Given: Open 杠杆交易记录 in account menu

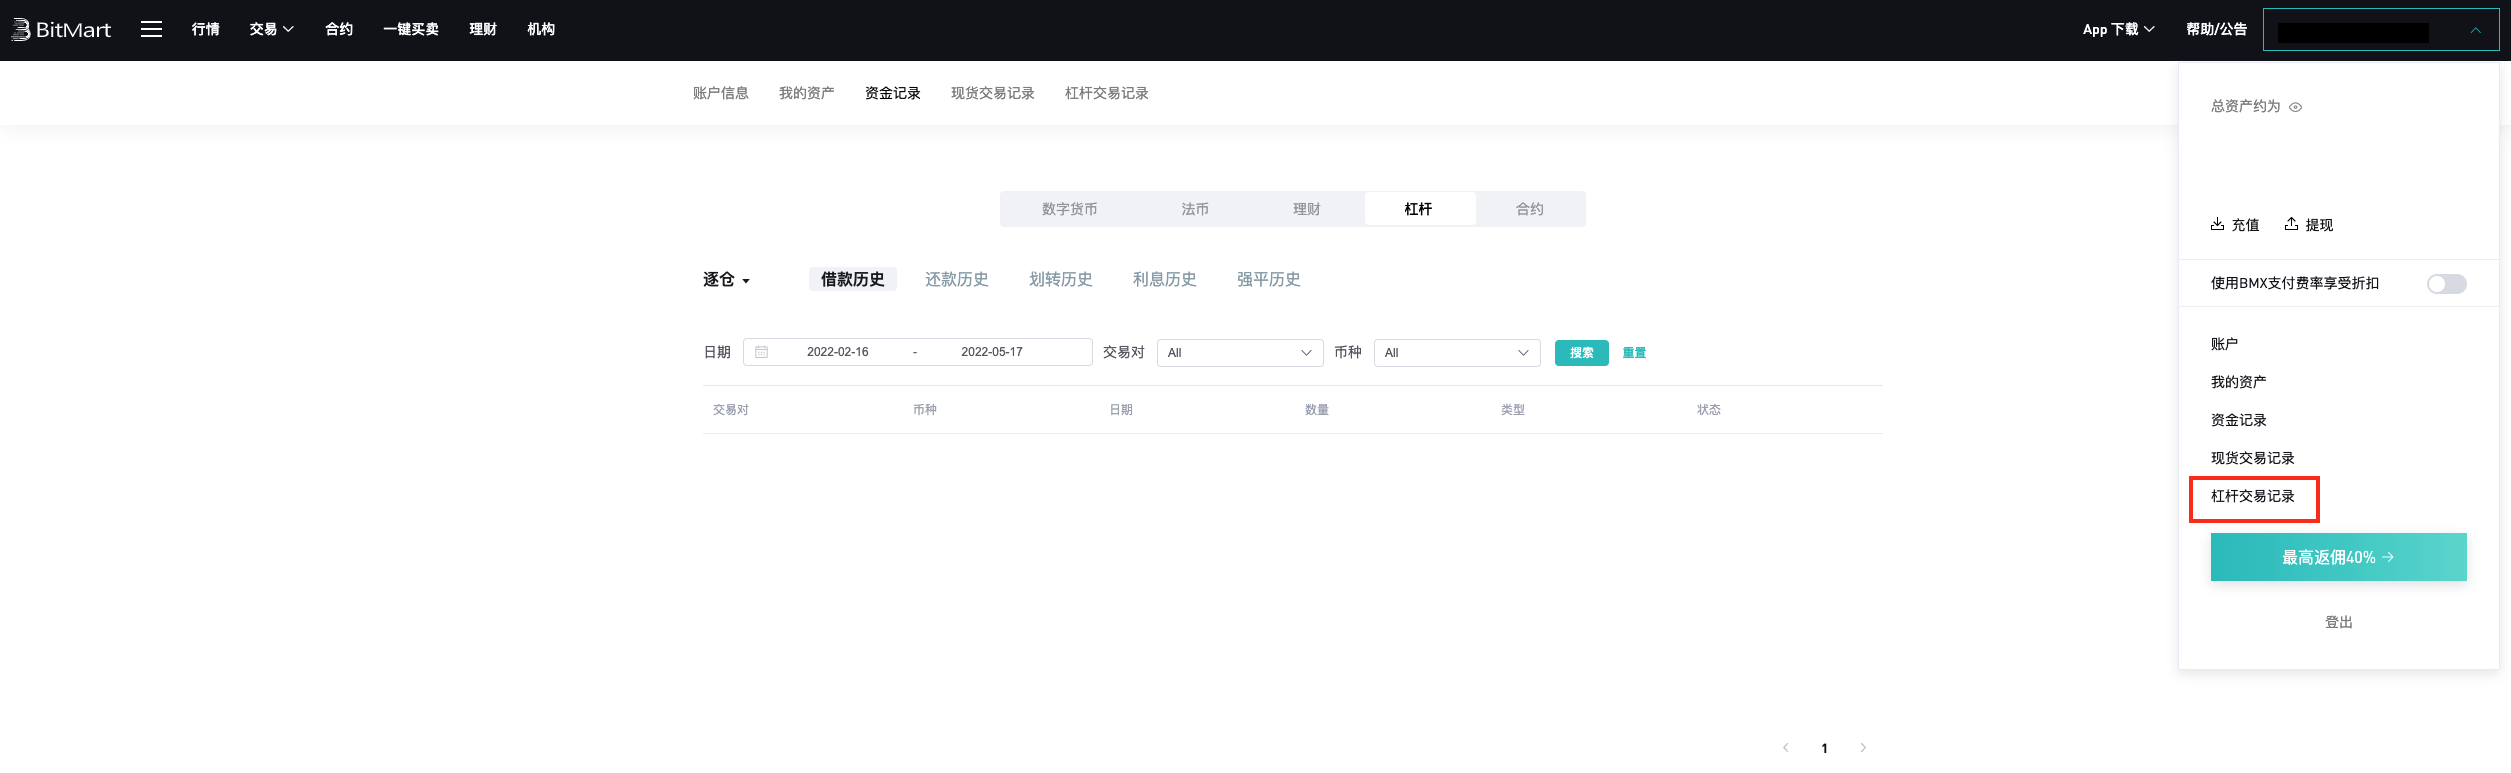Looking at the screenshot, I should (x=2252, y=496).
